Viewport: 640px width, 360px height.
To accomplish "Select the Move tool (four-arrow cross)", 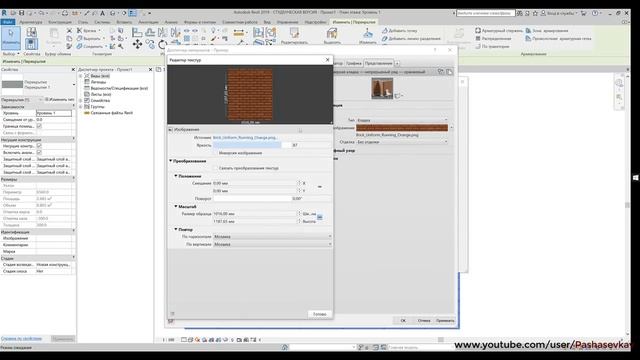I will click(137, 44).
